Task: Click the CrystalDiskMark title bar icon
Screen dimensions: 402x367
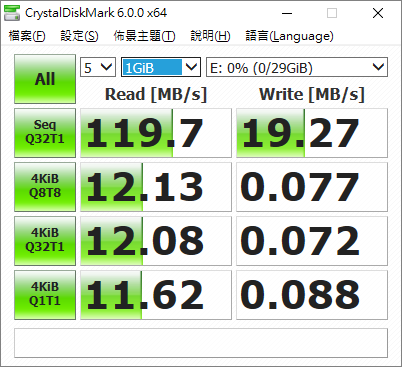Action: click(x=12, y=13)
